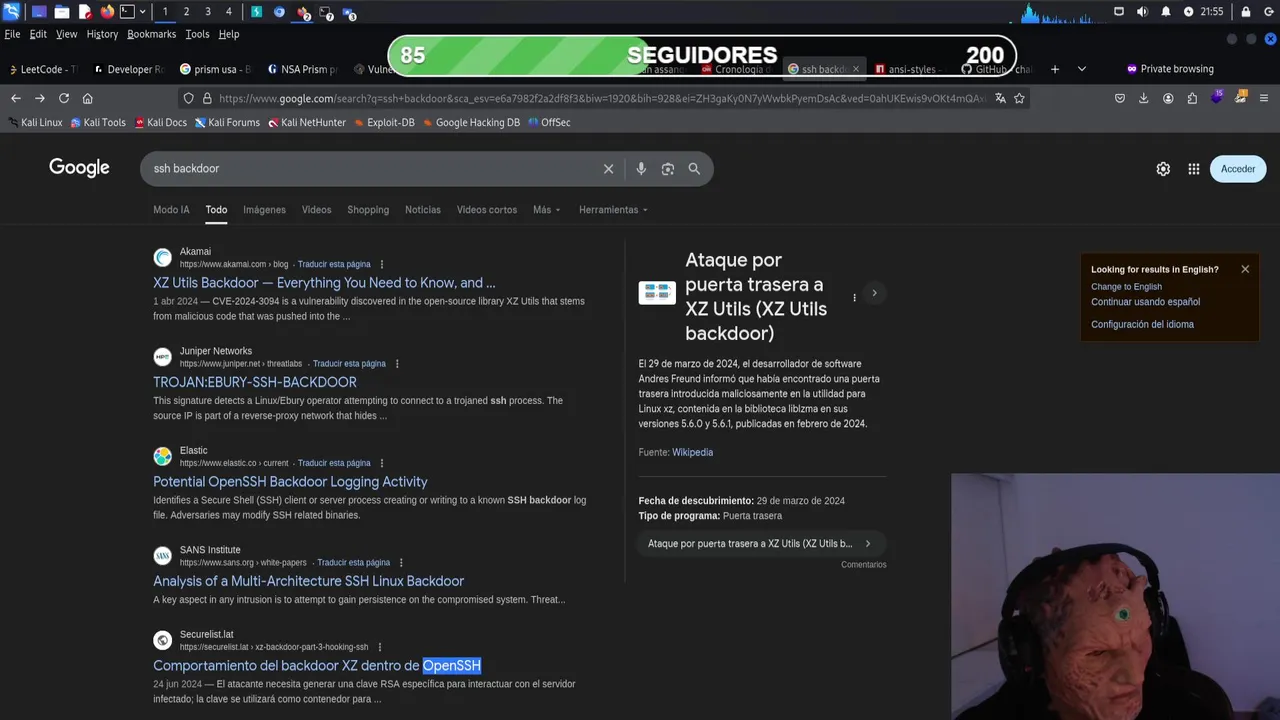Open the terminal emulator panel icon

tap(127, 12)
